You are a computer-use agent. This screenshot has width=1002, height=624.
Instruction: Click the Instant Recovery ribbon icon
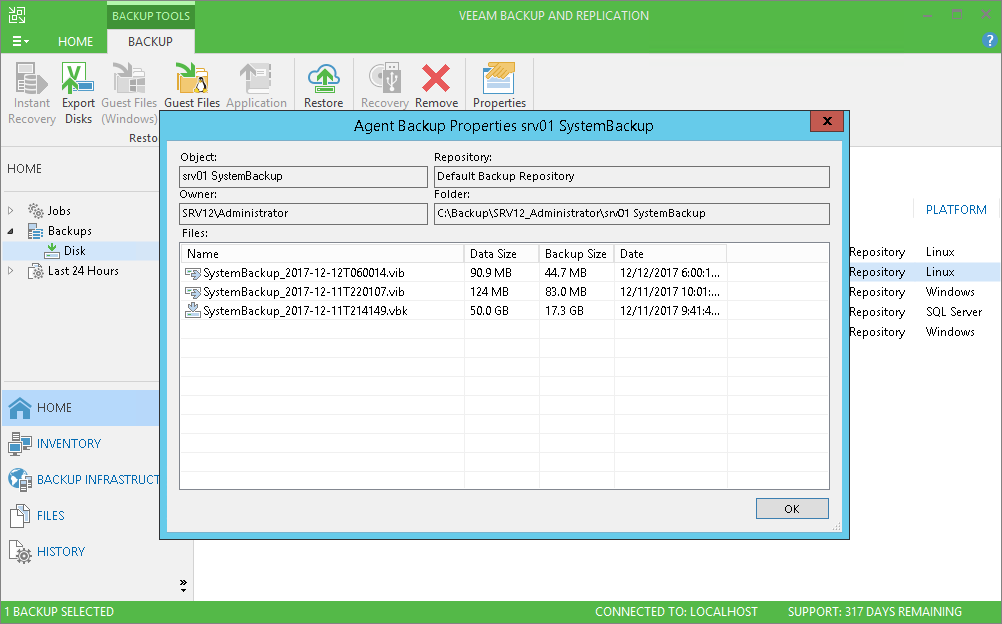(31, 79)
